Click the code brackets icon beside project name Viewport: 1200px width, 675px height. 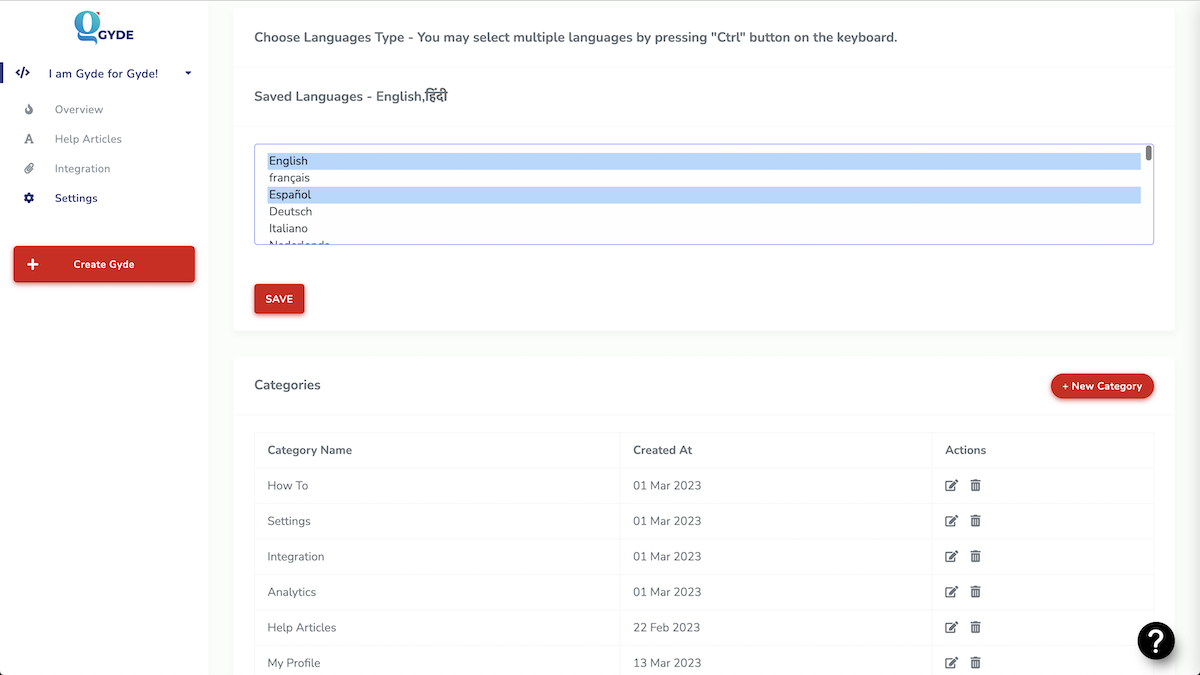pos(23,73)
